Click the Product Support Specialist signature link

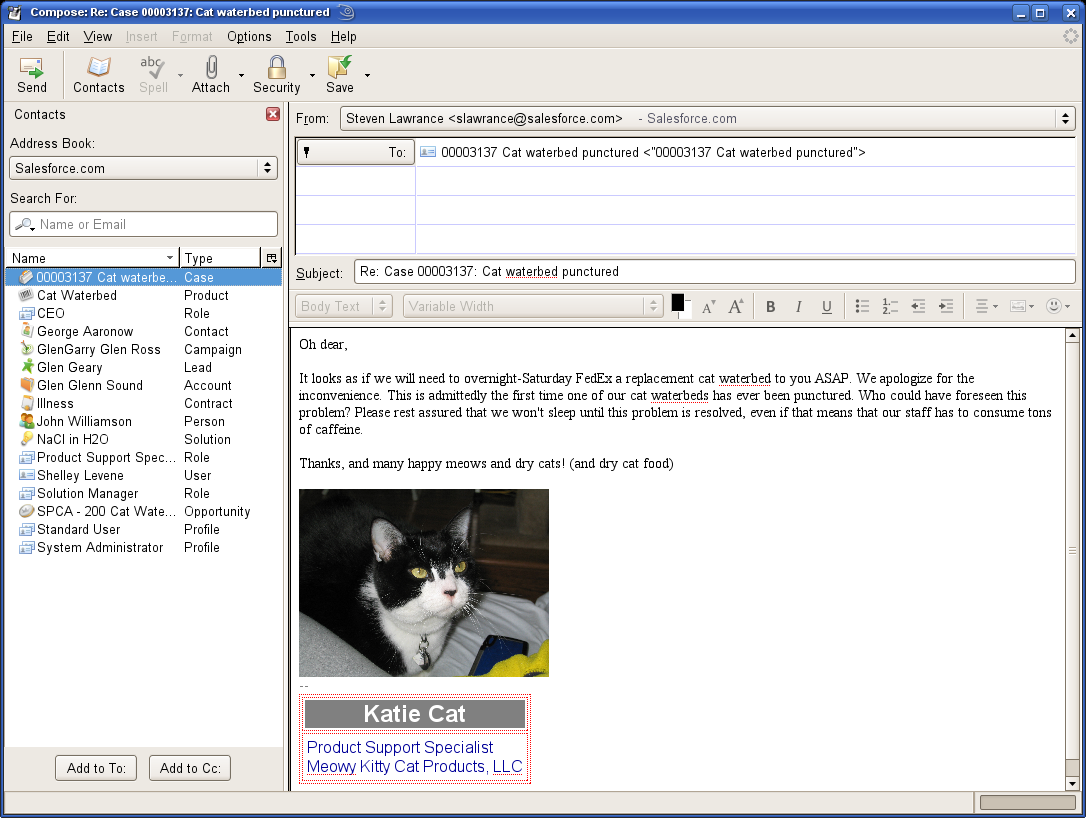click(400, 747)
